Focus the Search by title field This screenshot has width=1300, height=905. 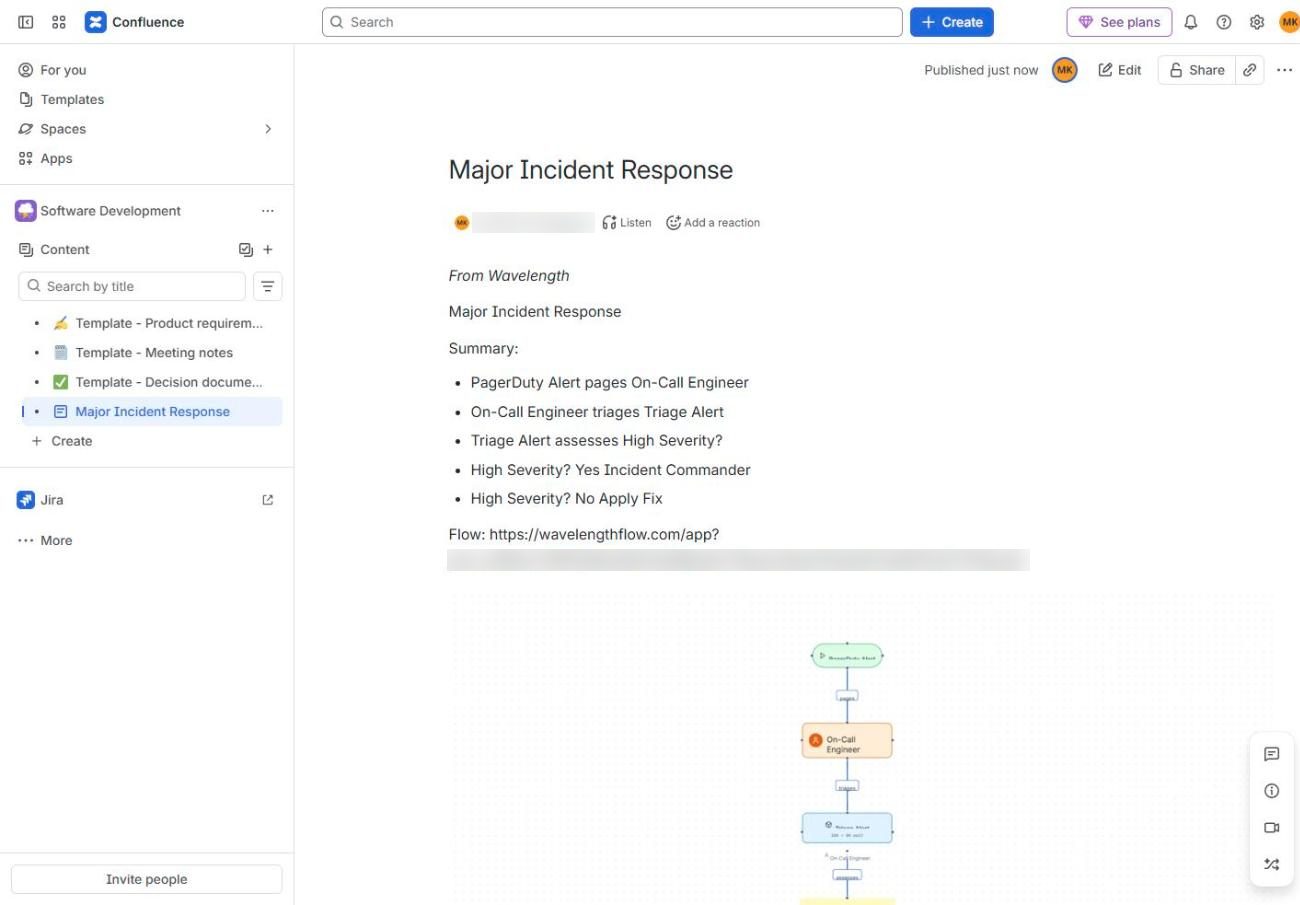(x=132, y=286)
